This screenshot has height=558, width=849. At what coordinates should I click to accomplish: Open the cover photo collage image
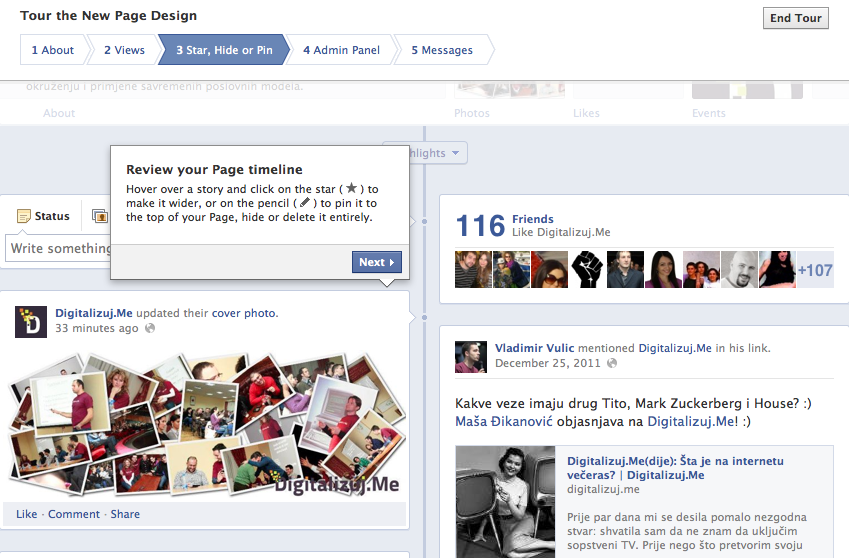tap(206, 425)
